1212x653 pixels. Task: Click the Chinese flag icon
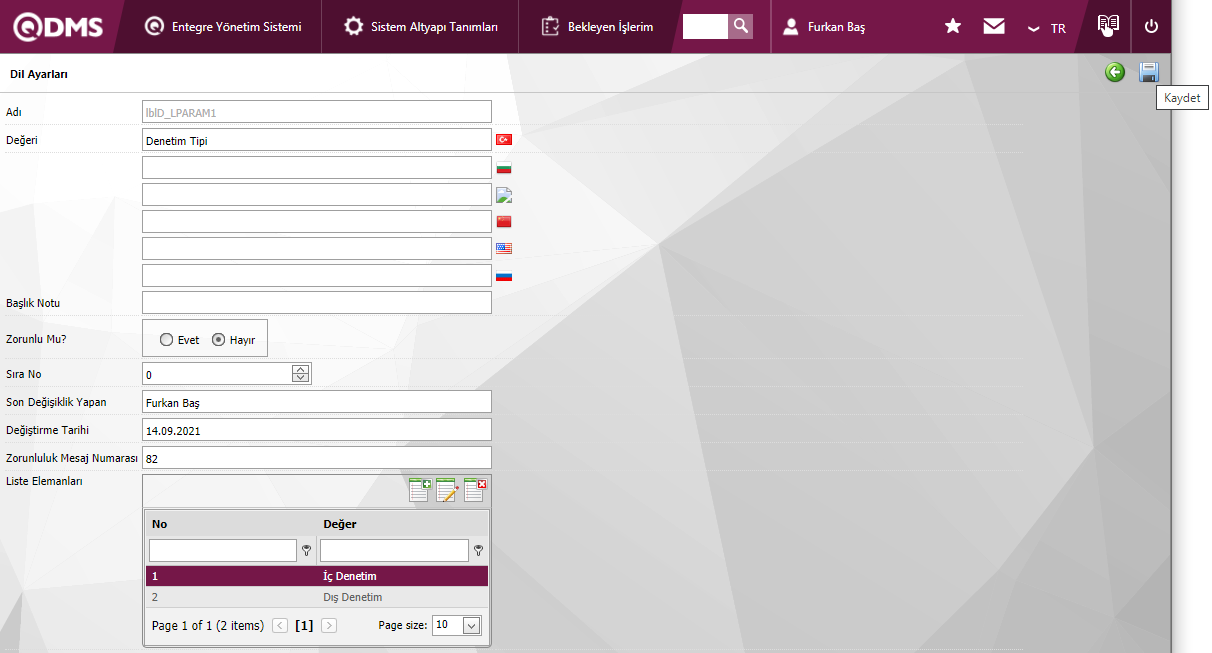504,221
